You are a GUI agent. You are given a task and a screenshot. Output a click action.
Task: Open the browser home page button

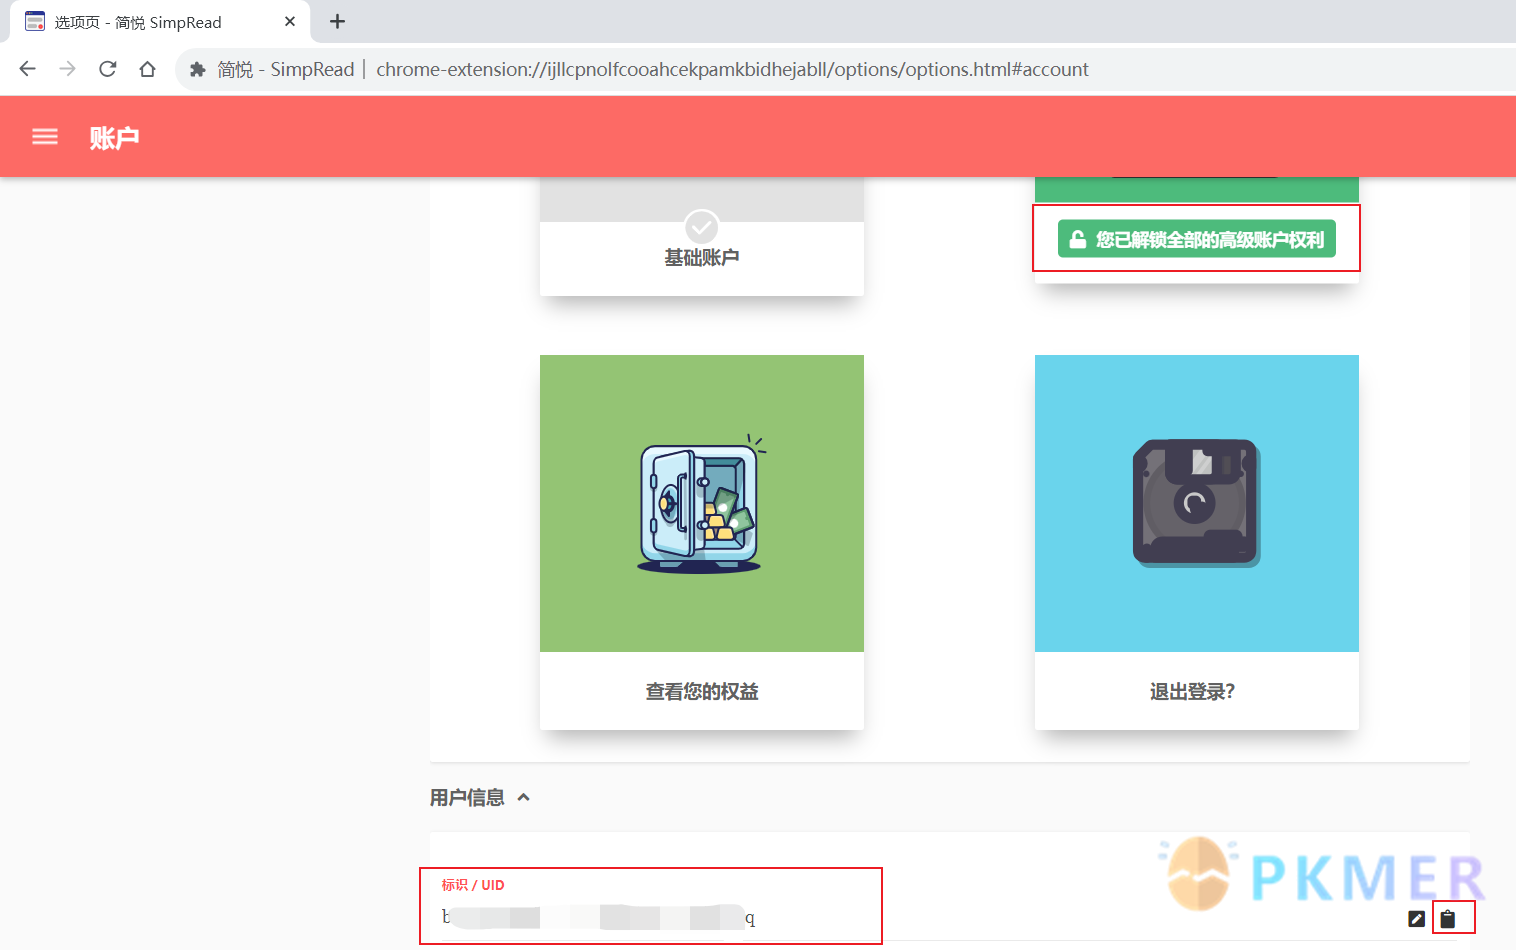click(148, 69)
